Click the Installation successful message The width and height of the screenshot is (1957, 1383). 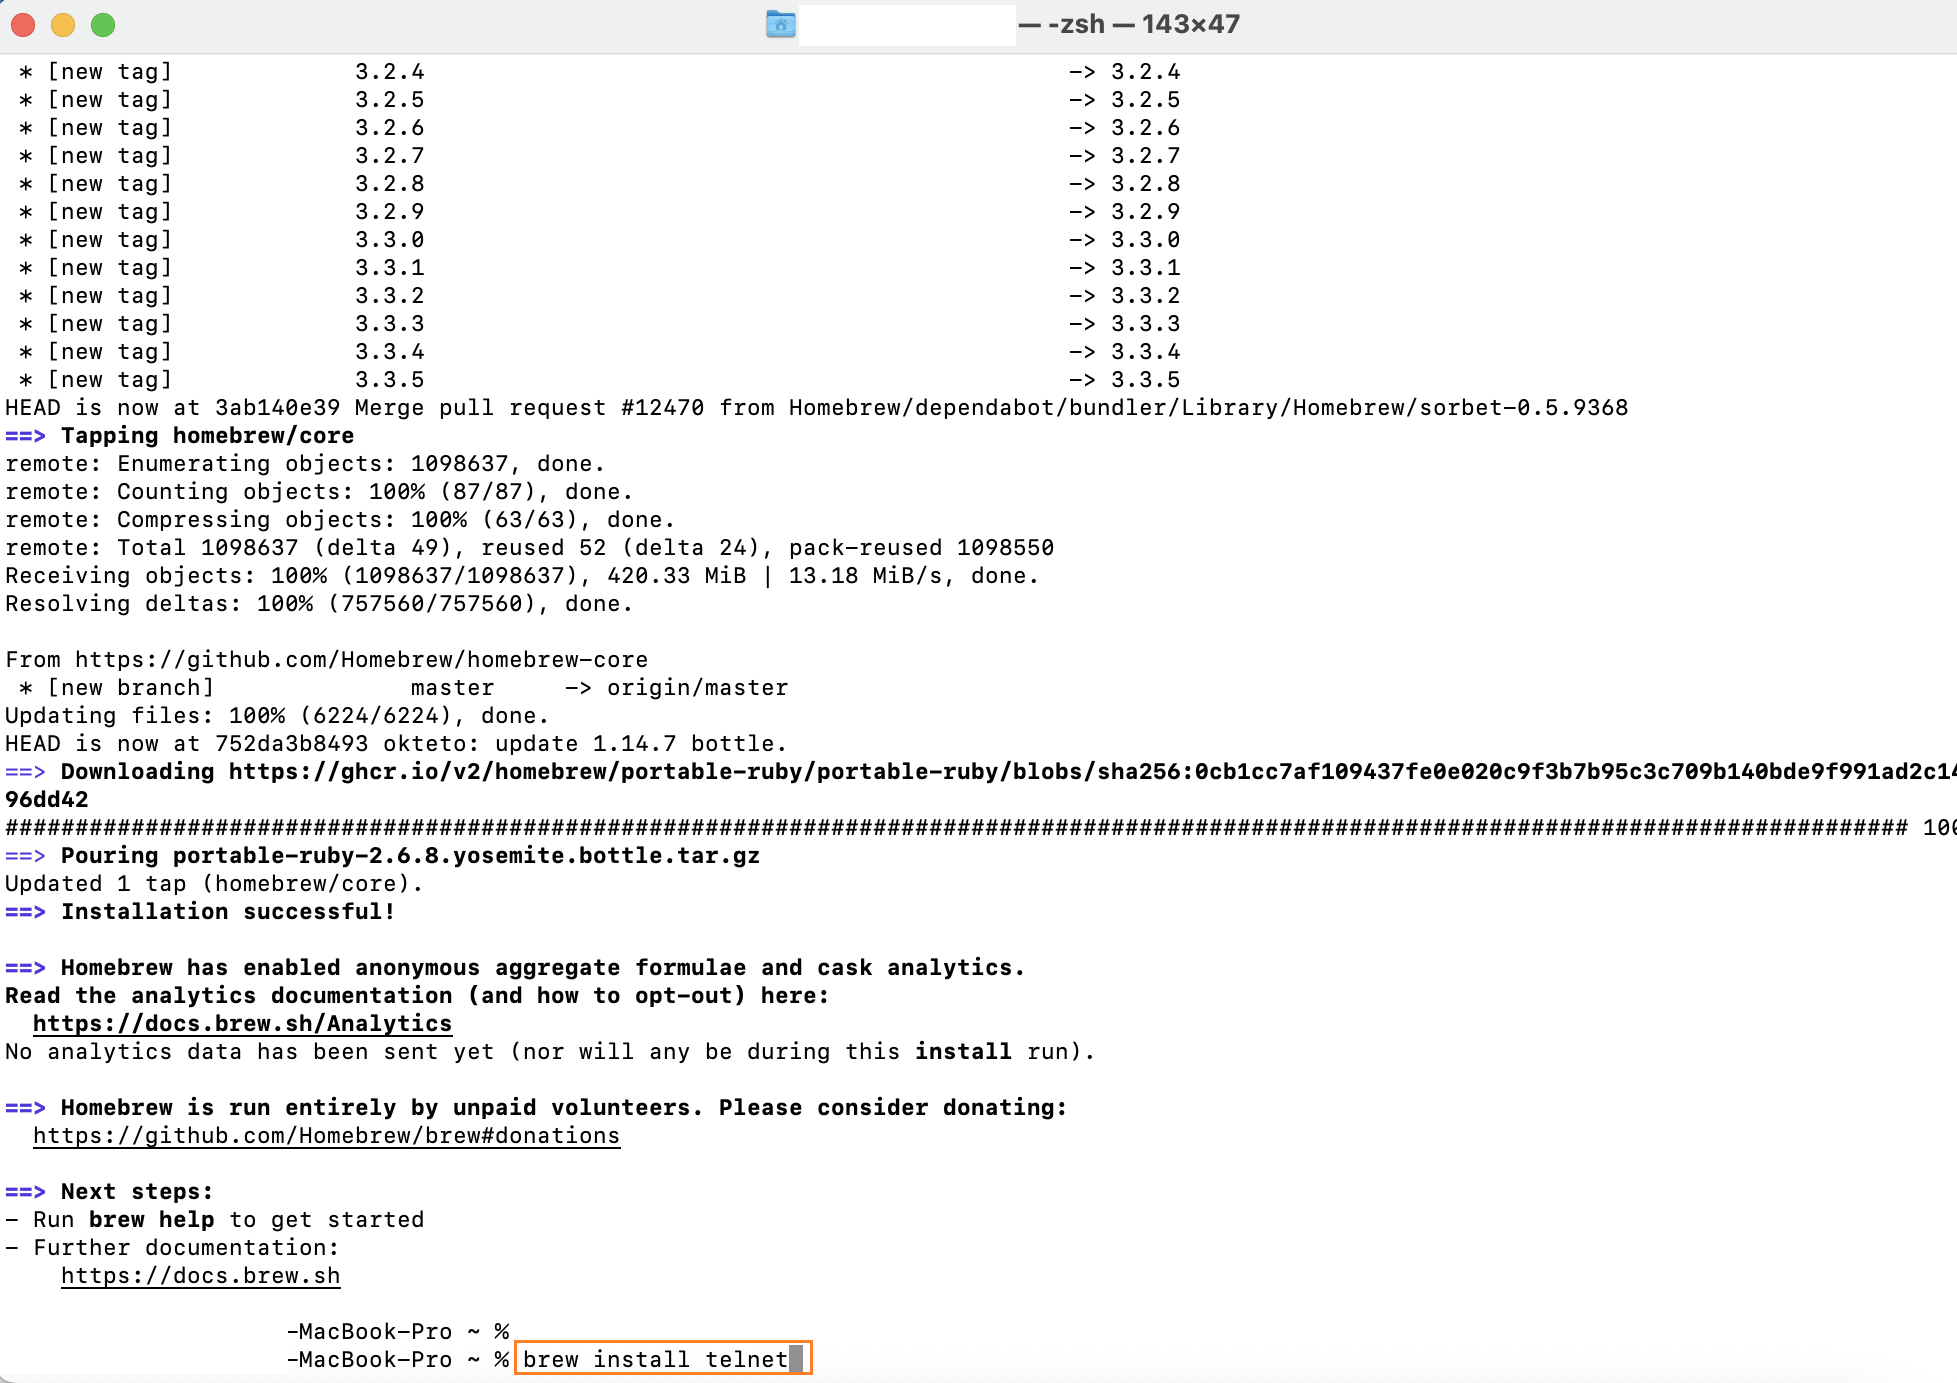[x=227, y=911]
